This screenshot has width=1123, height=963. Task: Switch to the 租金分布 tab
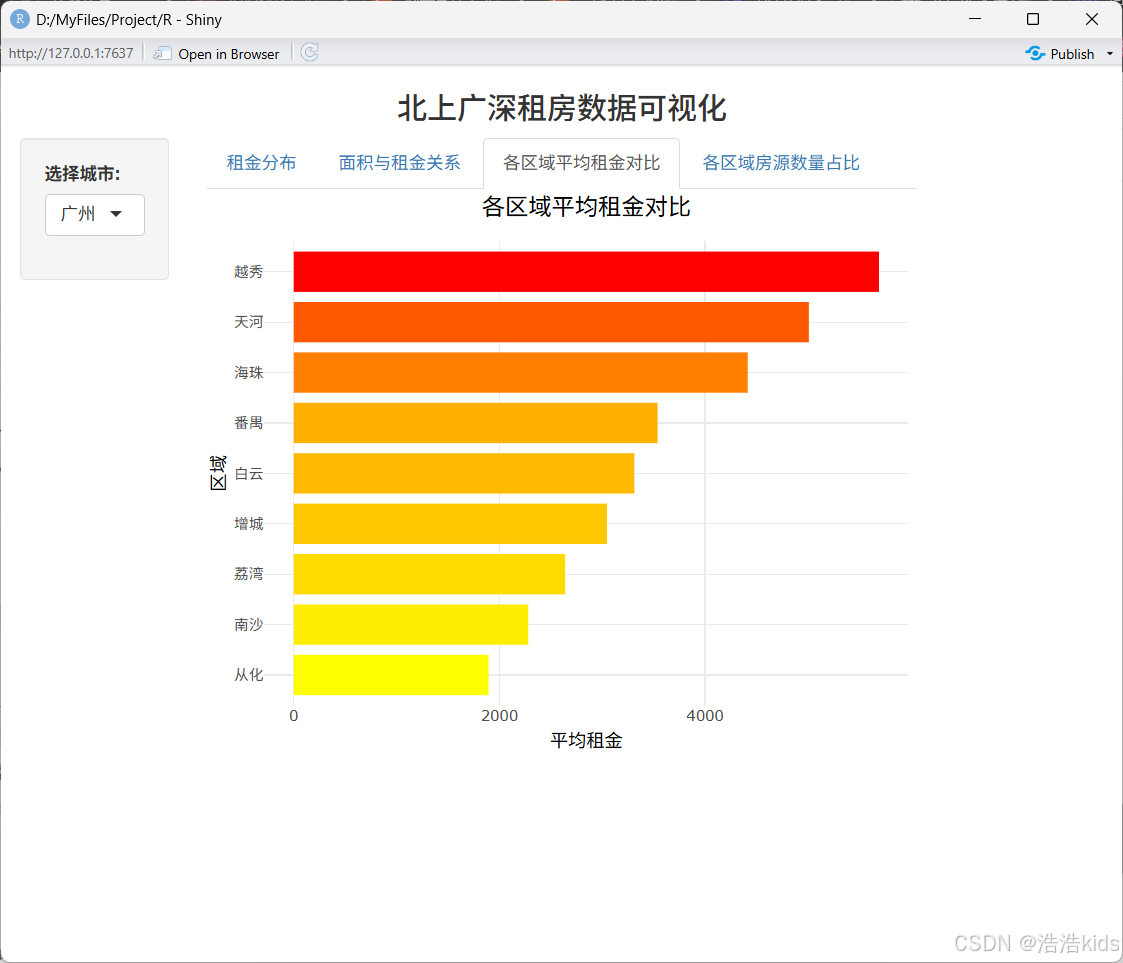261,163
